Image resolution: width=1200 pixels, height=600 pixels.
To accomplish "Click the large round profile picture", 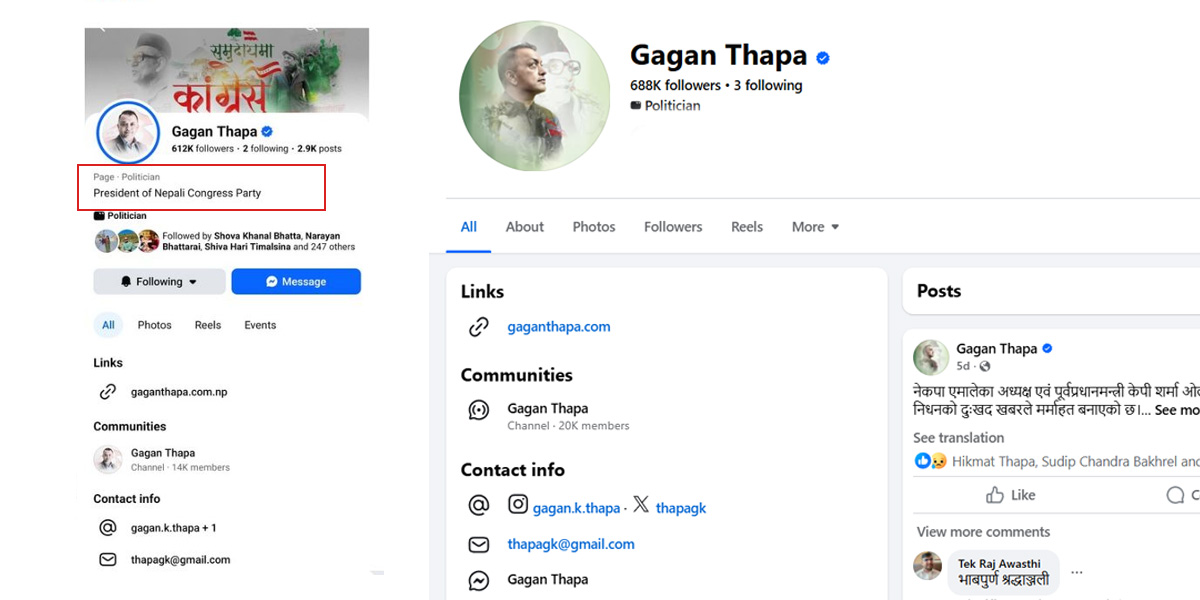I will pos(534,96).
